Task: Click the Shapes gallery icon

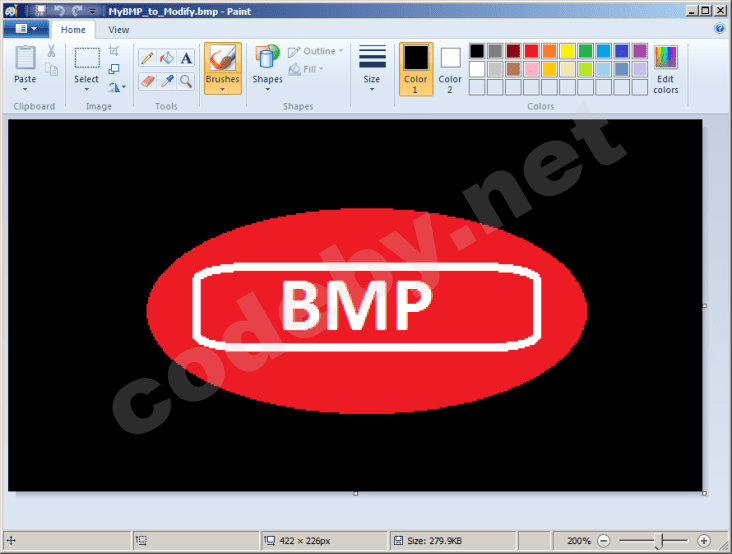Action: pos(267,57)
